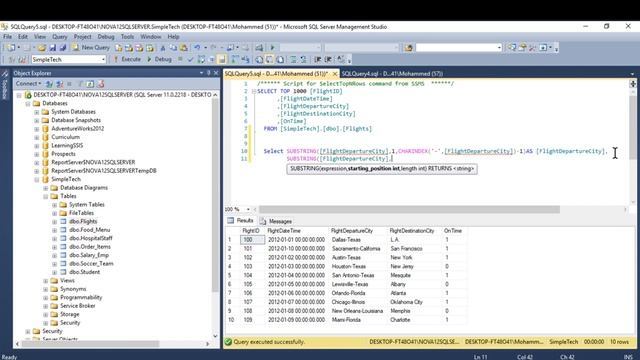Undo the last edit

197,48
